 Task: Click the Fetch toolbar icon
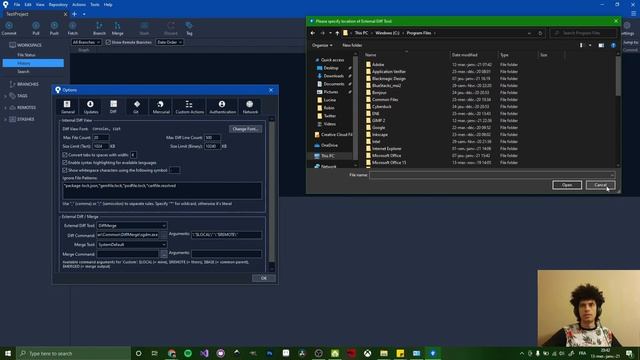click(x=73, y=28)
